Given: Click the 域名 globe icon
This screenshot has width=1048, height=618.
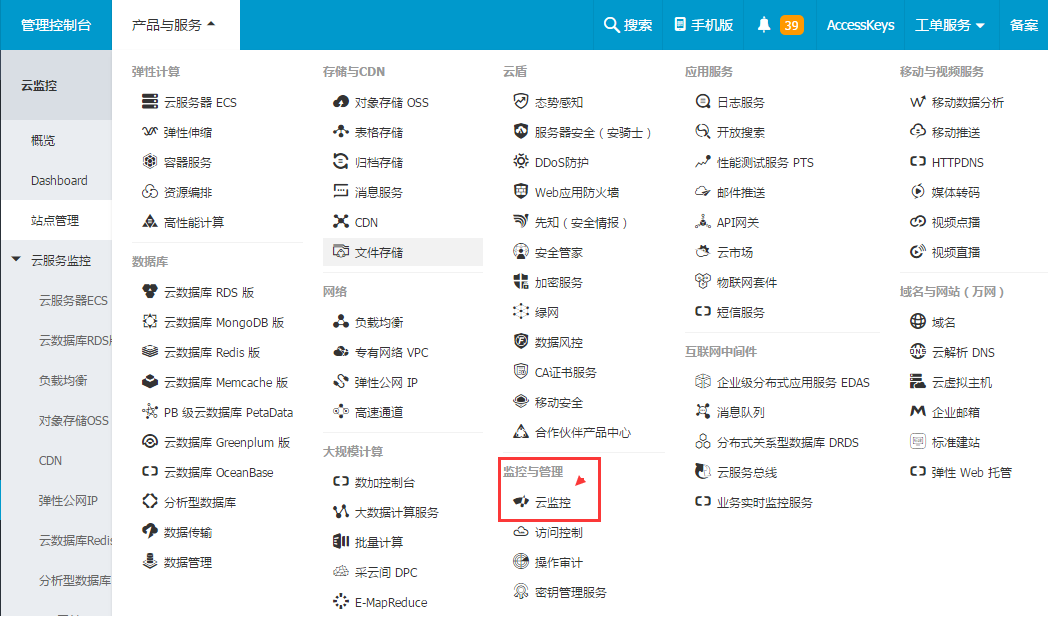Looking at the screenshot, I should pyautogui.click(x=917, y=322).
